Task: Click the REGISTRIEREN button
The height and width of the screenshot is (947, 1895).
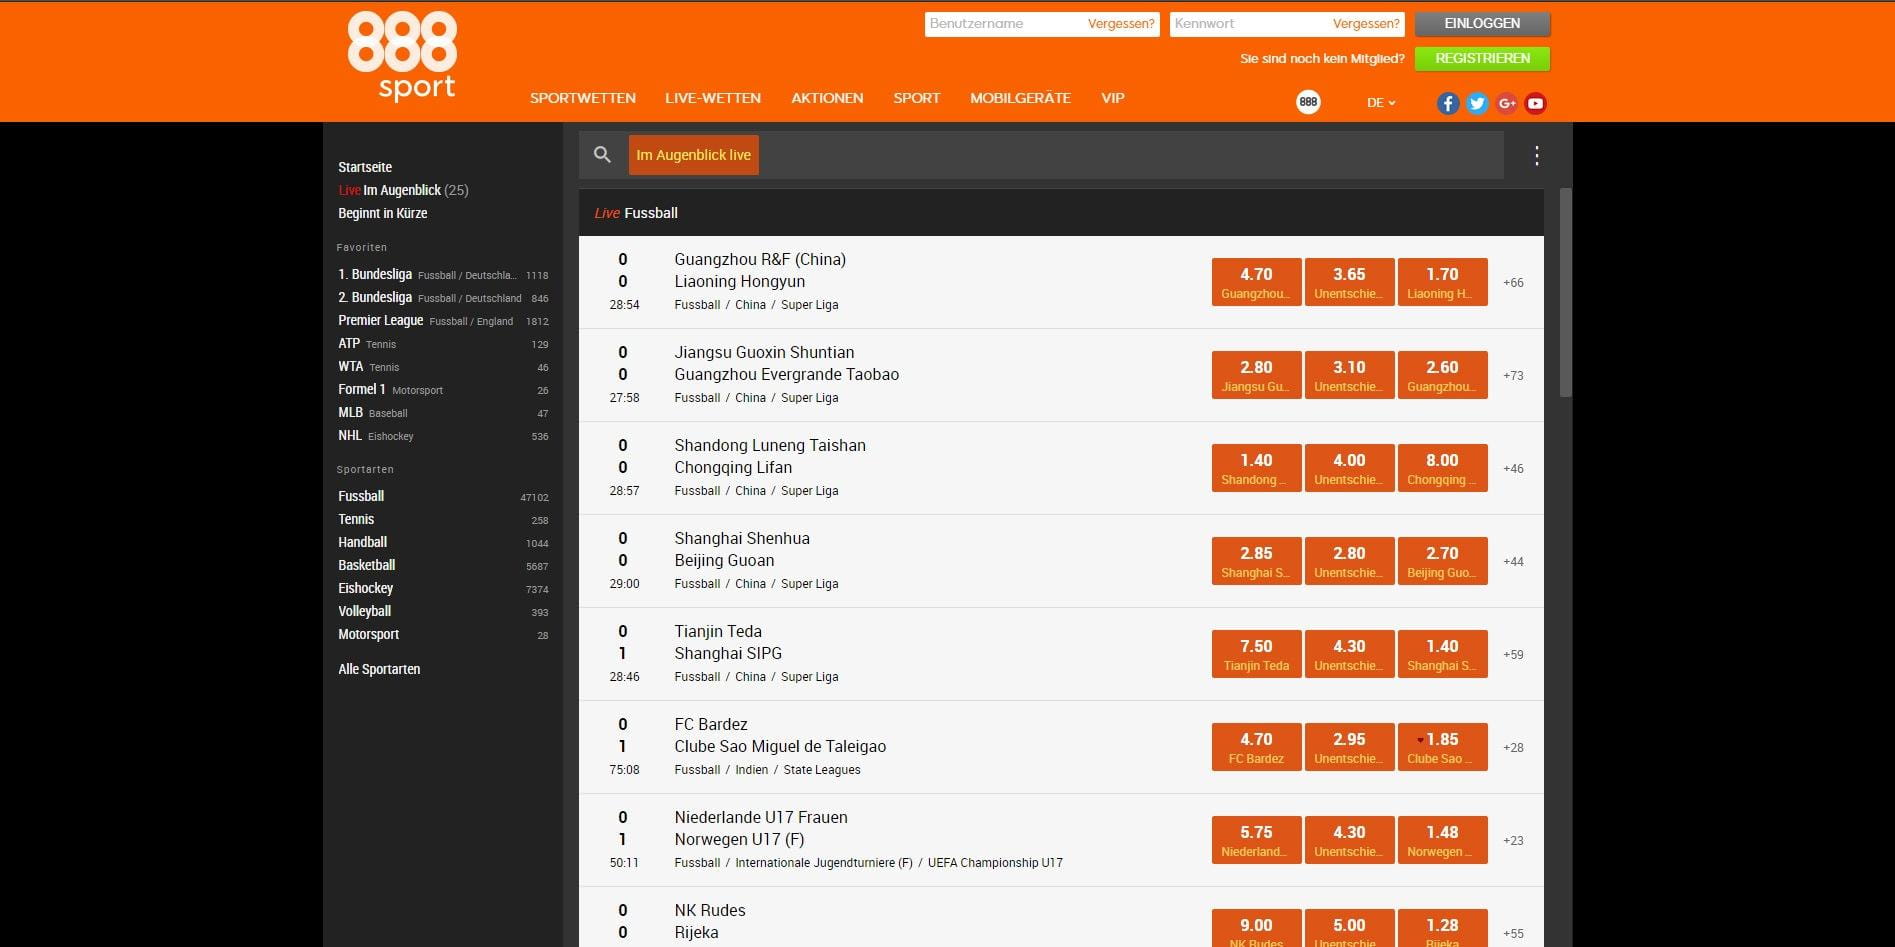Action: (x=1482, y=59)
